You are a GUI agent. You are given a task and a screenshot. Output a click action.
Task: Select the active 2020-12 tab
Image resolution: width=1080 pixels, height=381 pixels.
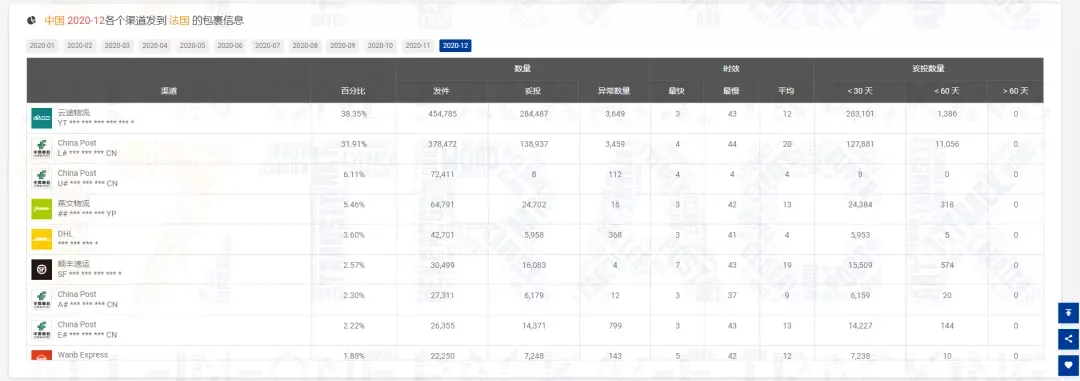(455, 46)
